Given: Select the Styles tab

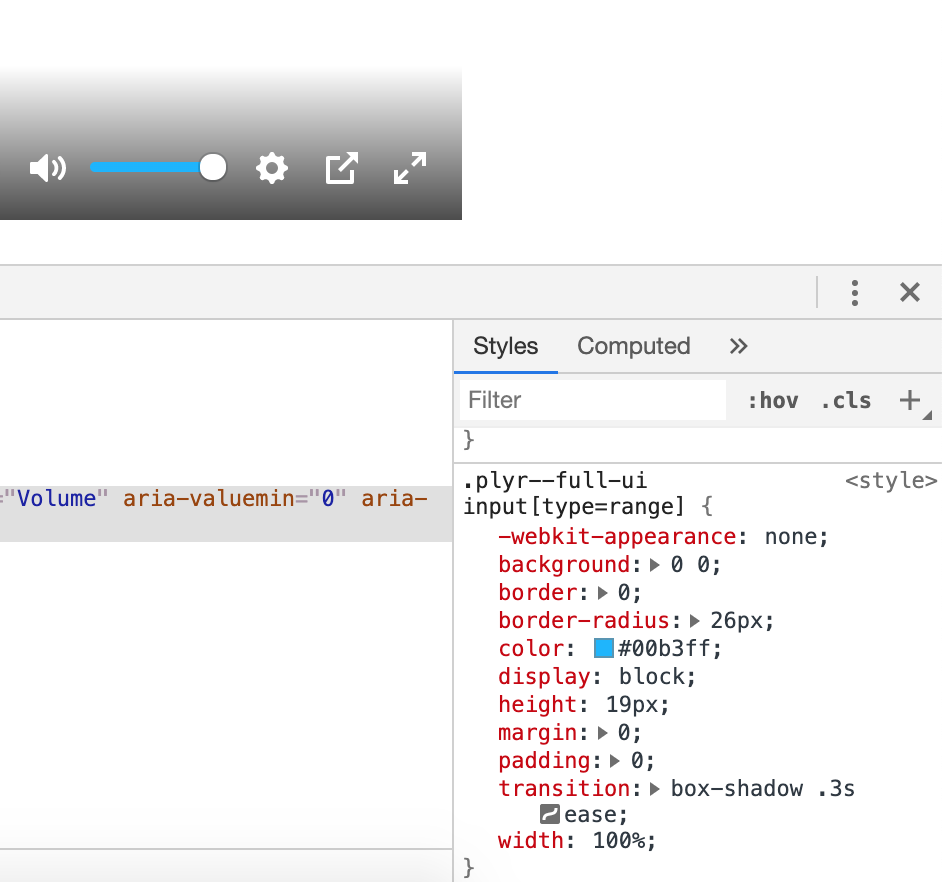Looking at the screenshot, I should pos(505,346).
